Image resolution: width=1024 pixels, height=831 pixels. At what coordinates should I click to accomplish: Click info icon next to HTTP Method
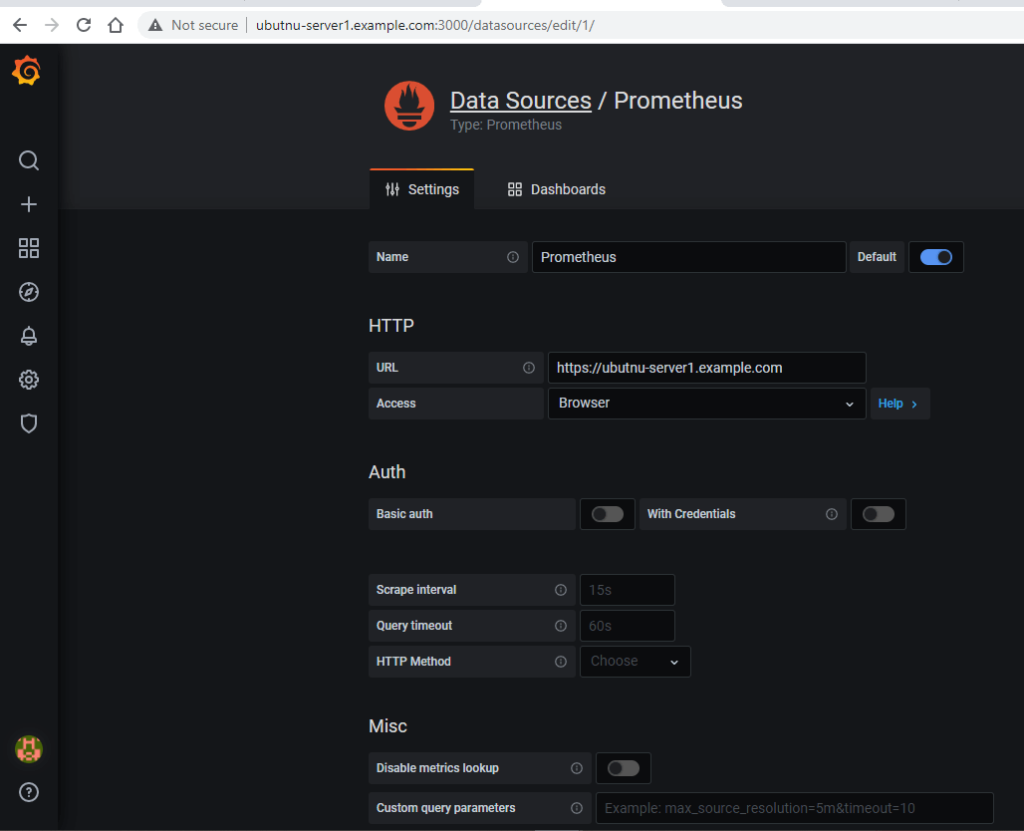(560, 662)
